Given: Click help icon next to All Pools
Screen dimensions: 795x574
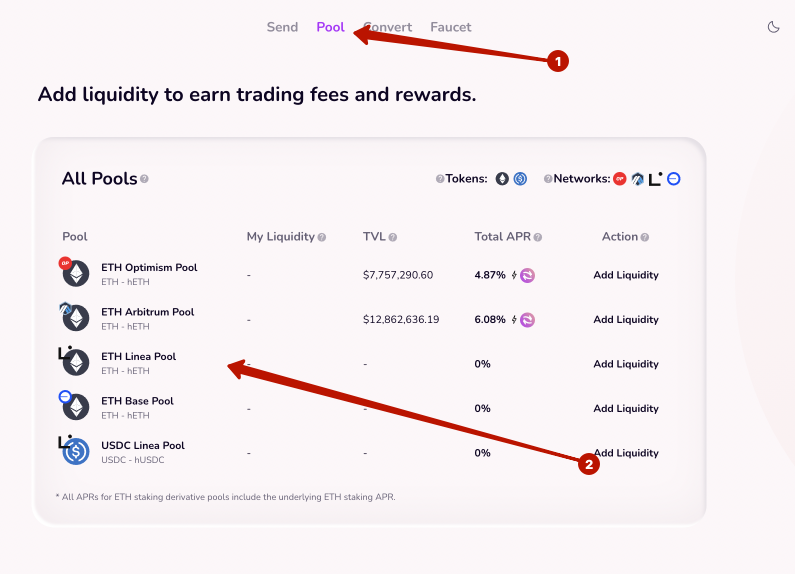Looking at the screenshot, I should coord(145,179).
